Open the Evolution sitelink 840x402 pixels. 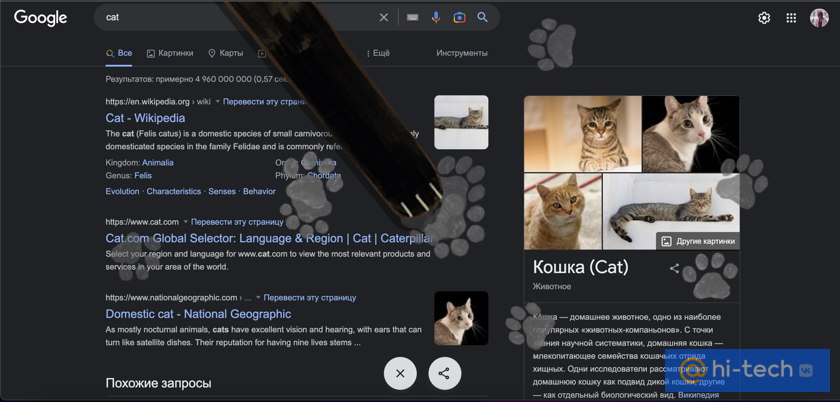(122, 191)
